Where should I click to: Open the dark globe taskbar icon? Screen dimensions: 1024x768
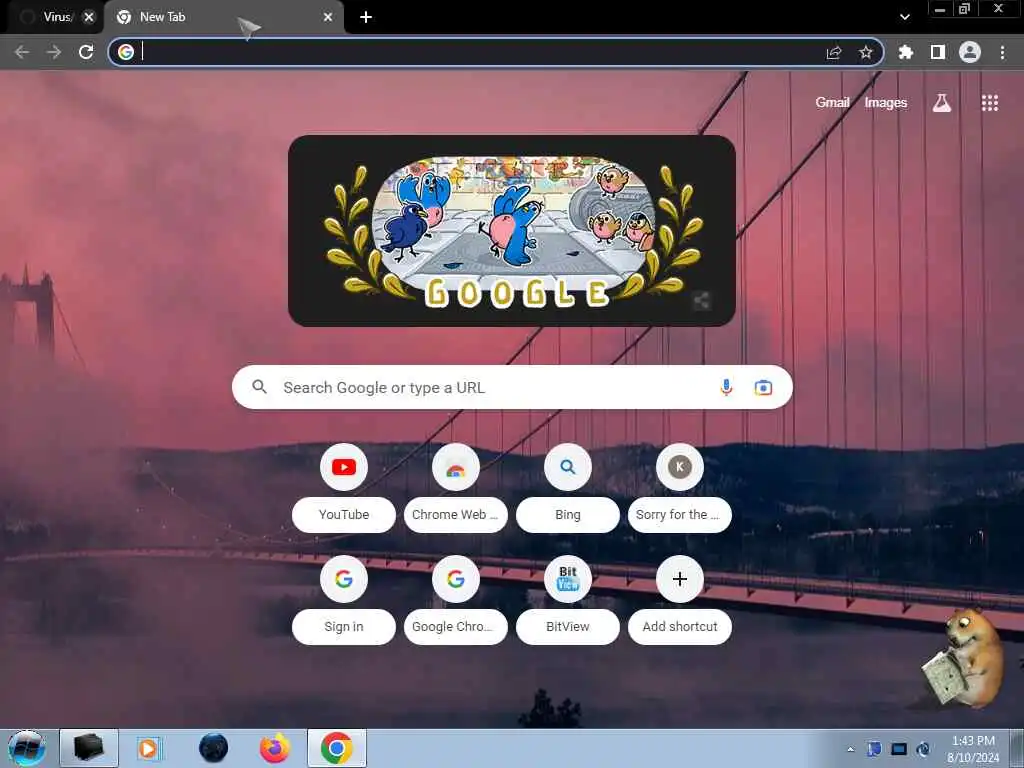[x=214, y=748]
